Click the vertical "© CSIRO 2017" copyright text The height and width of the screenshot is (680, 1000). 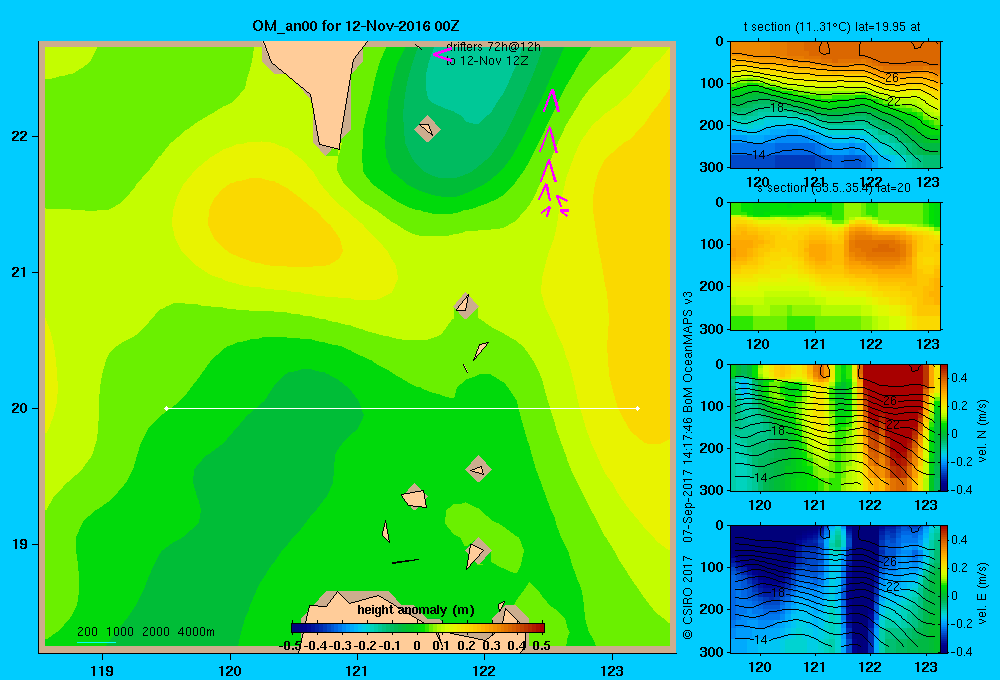coord(688,598)
